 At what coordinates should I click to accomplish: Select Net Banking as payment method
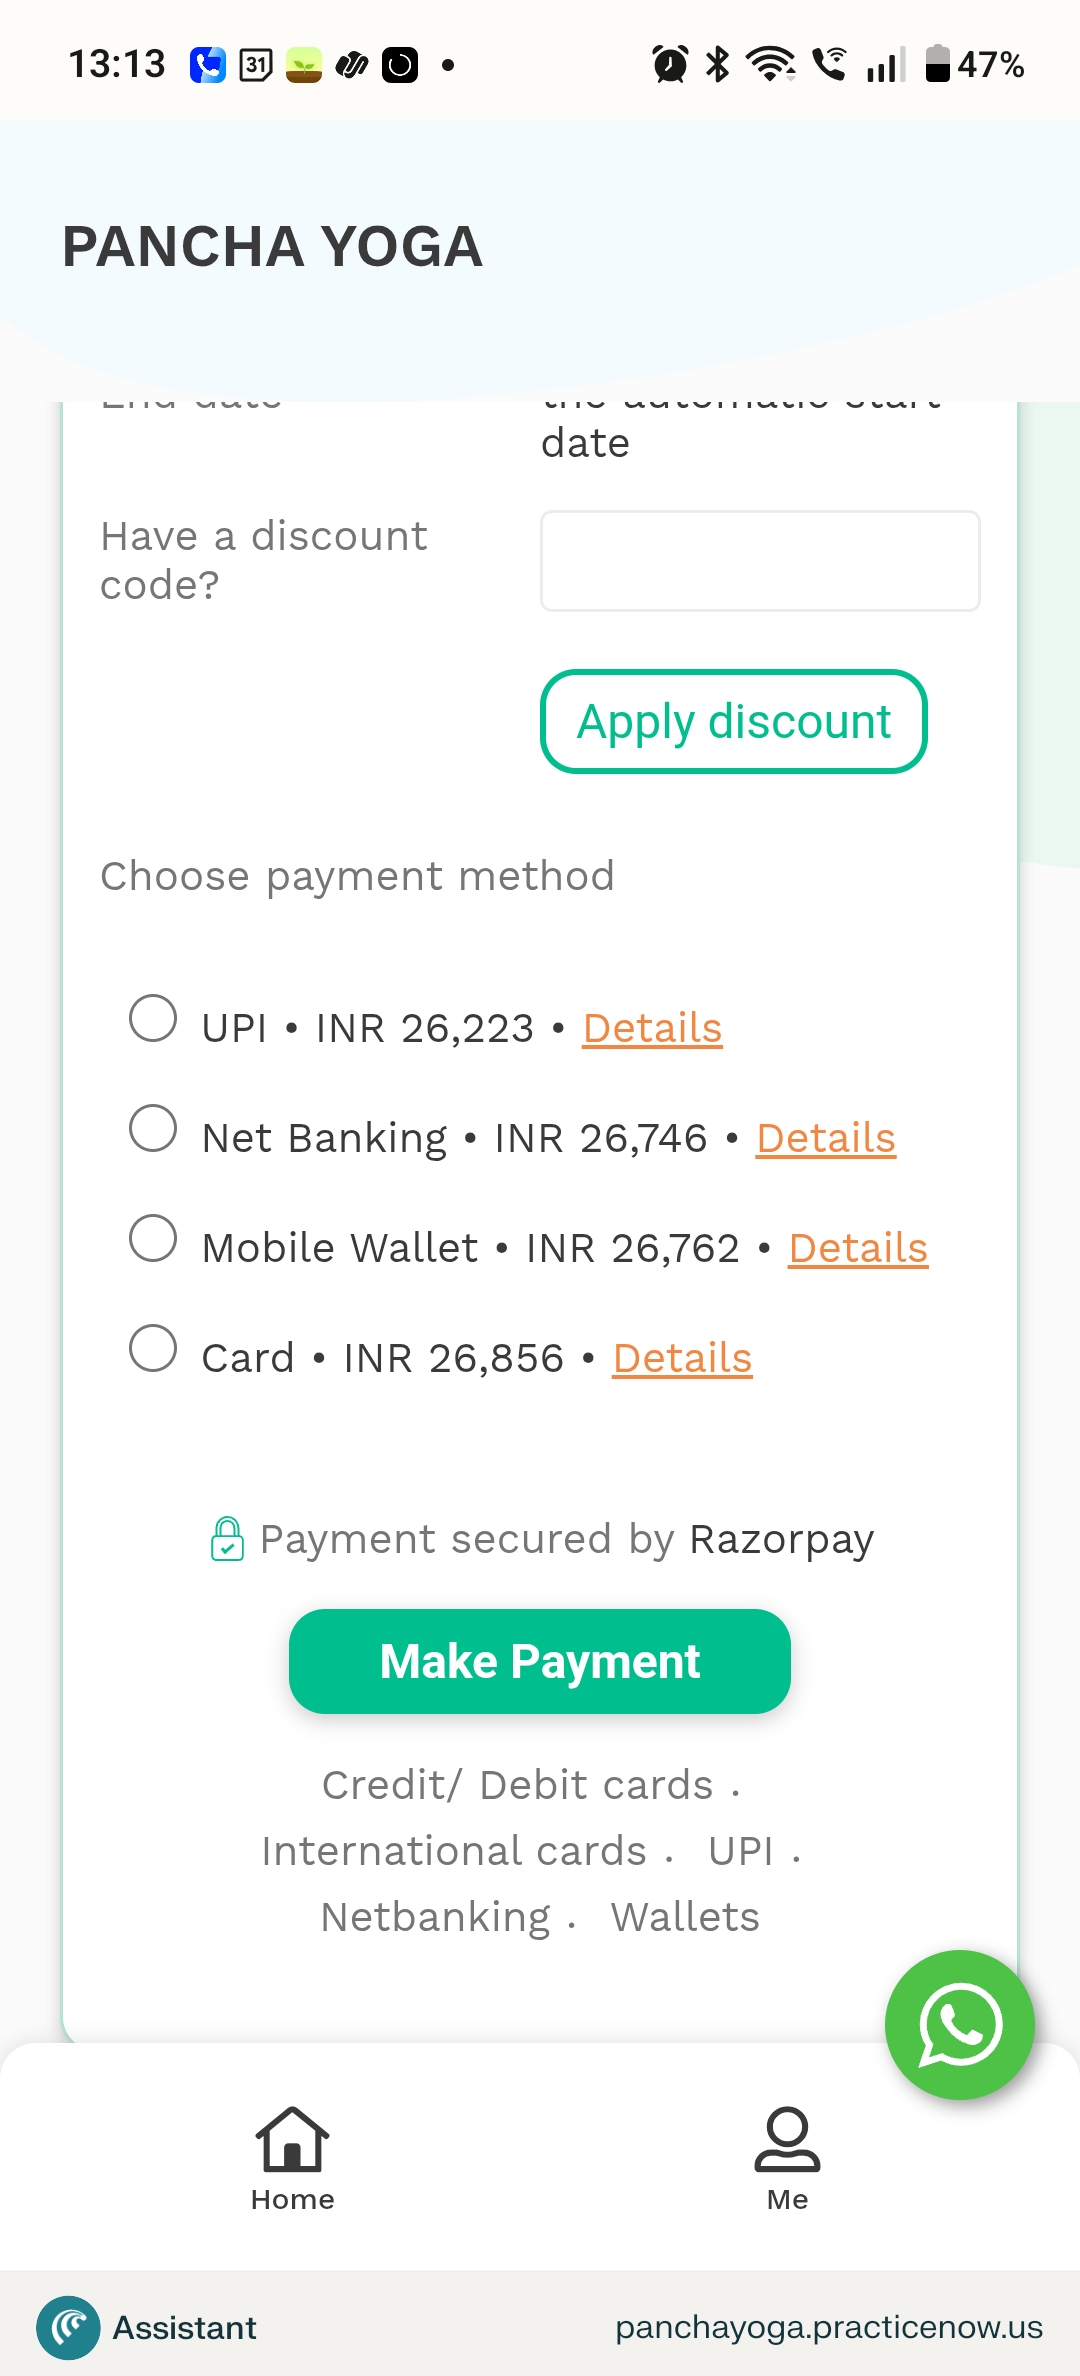152,1130
